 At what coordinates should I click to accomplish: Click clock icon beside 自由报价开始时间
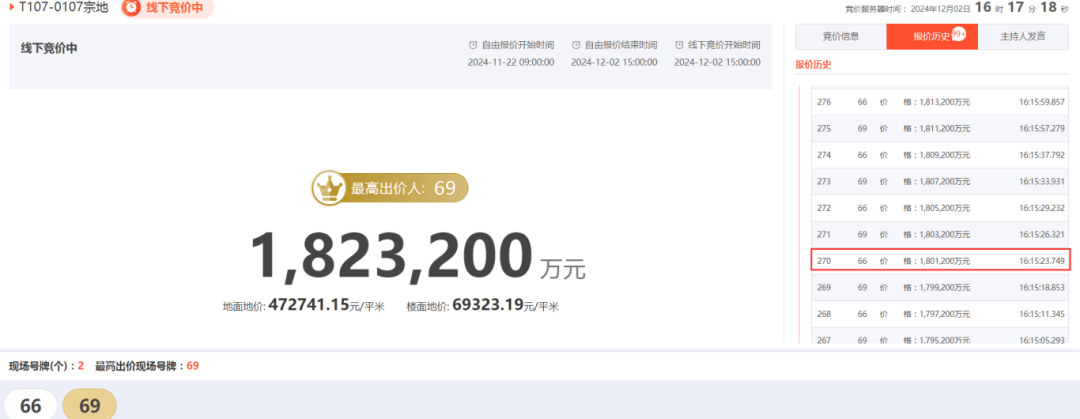point(473,45)
